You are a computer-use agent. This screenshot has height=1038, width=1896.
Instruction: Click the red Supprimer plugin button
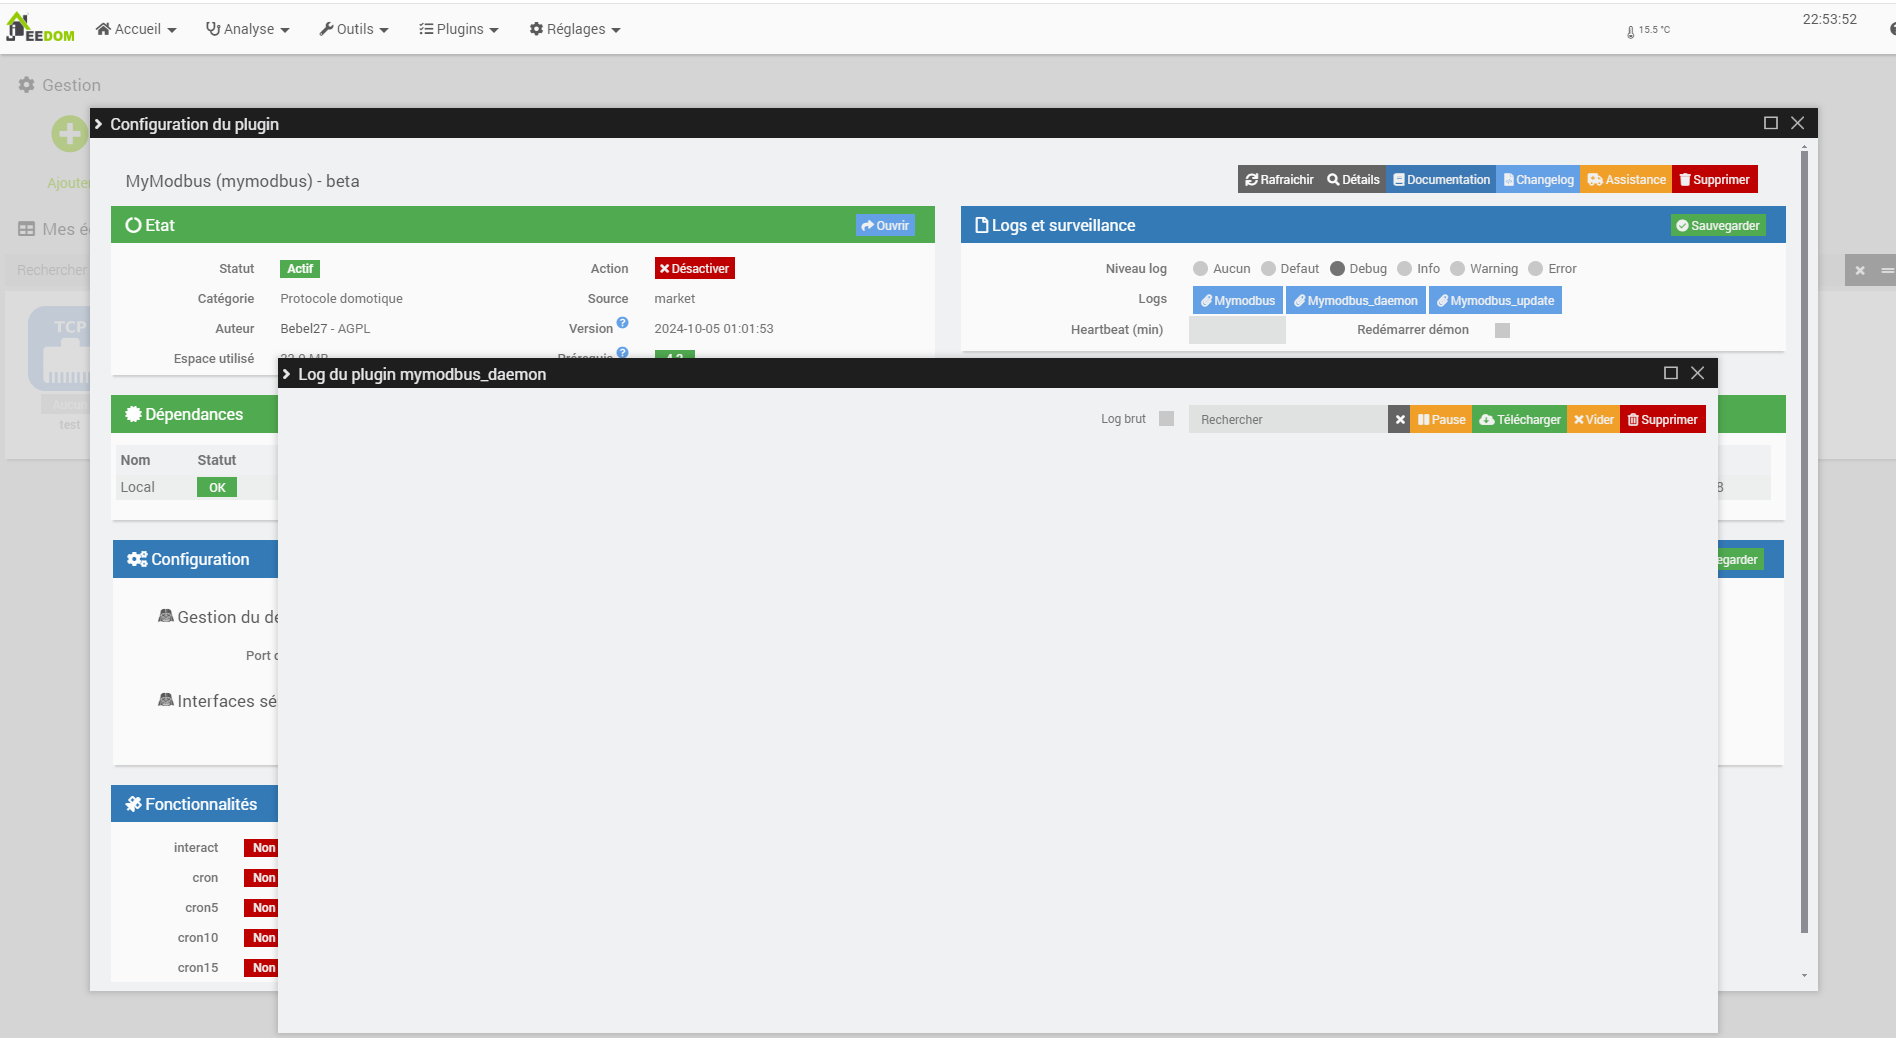coord(1714,180)
